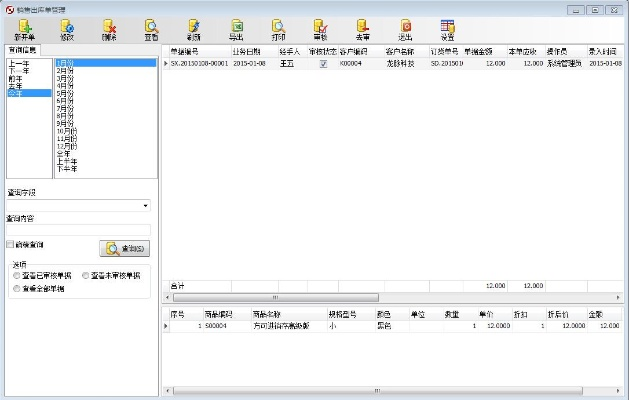
Task: Select 3月份 in the month list
Action: click(x=67, y=76)
